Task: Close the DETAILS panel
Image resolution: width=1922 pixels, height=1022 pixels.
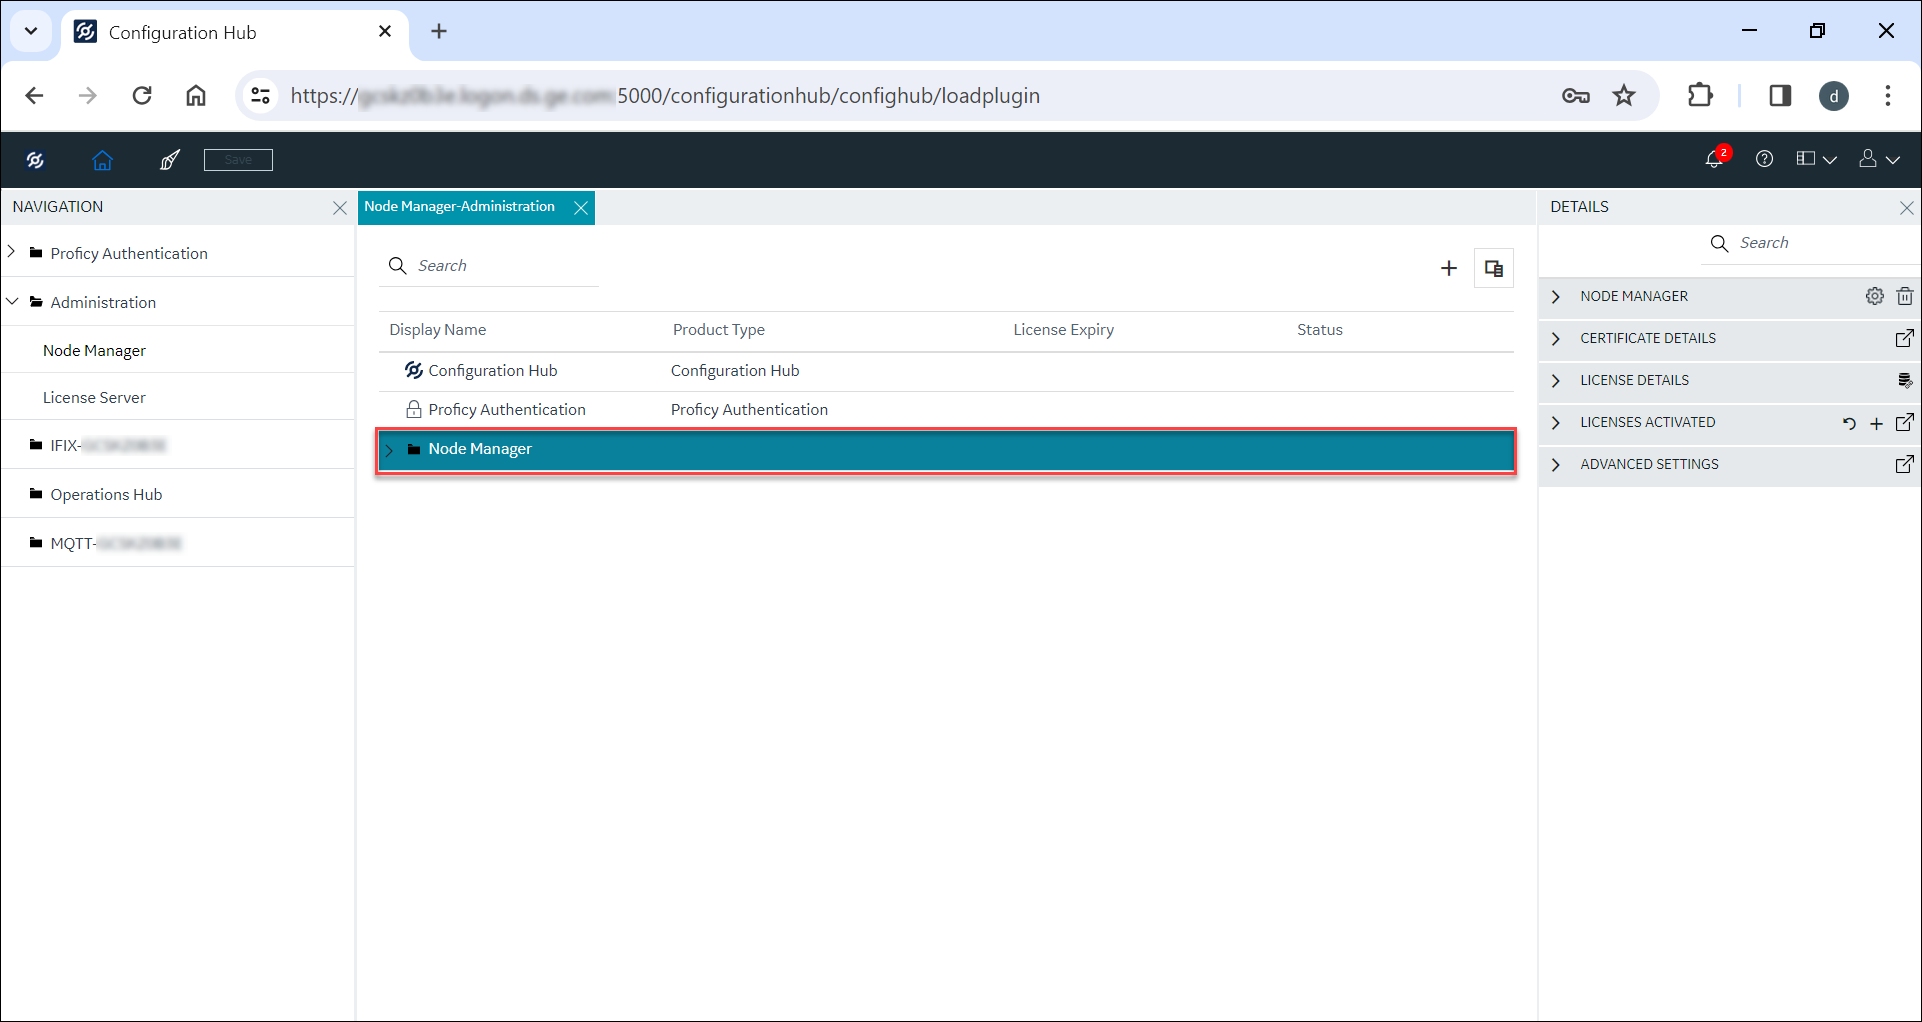Action: click(x=1907, y=208)
